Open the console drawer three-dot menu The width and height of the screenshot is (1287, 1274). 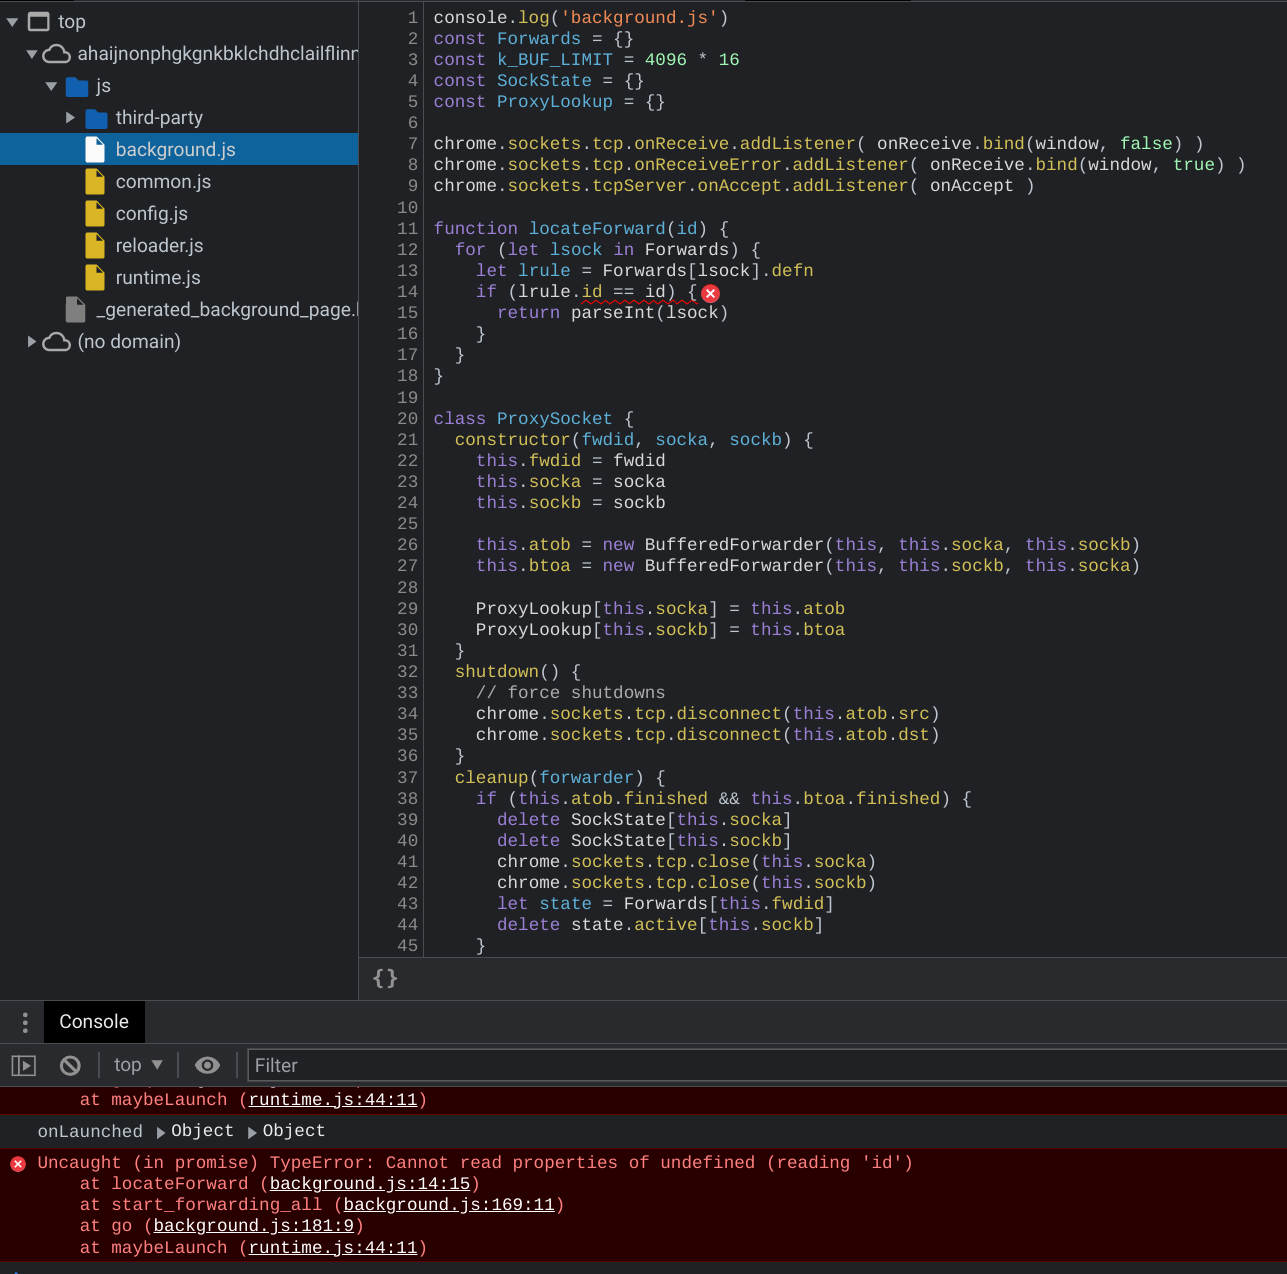coord(25,1022)
